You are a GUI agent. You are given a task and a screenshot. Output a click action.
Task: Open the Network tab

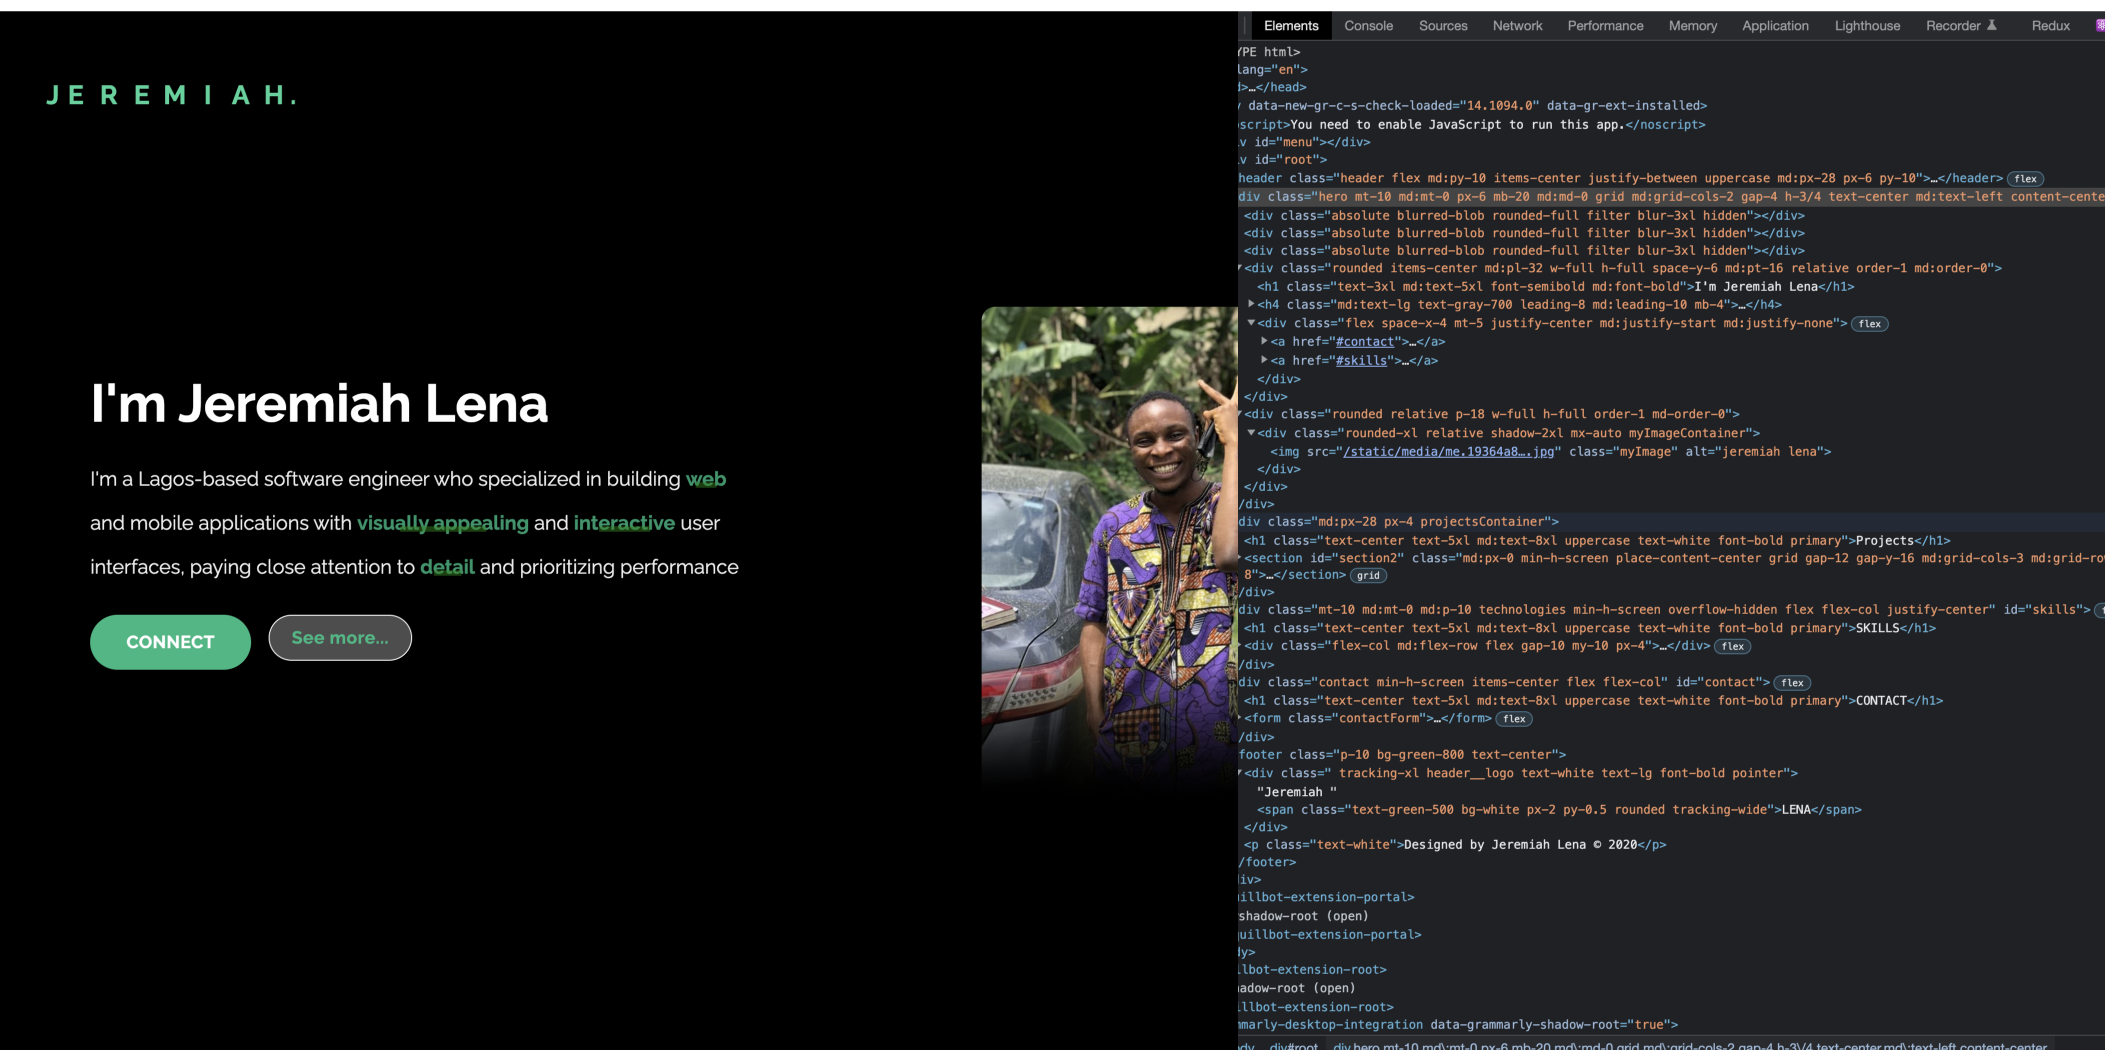pyautogui.click(x=1517, y=26)
